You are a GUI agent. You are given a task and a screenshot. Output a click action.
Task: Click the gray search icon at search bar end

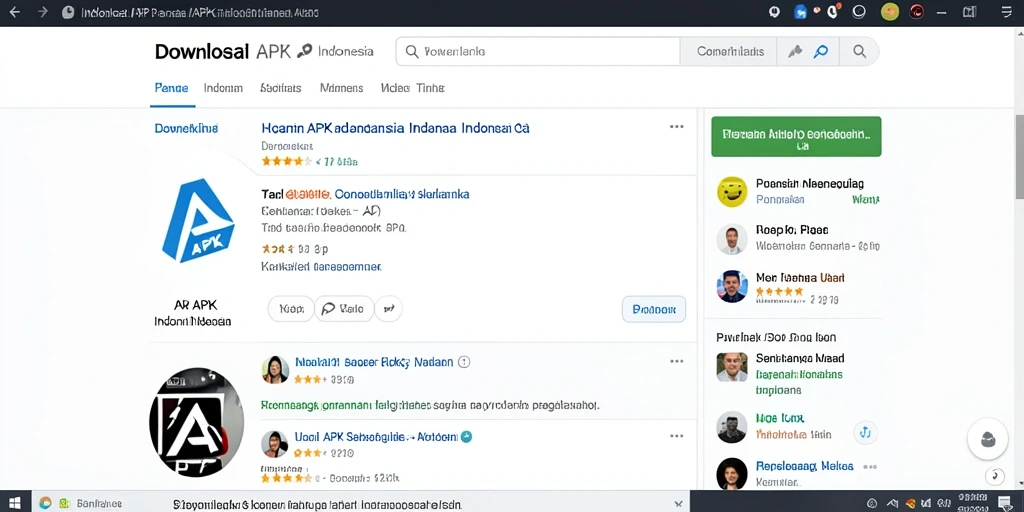tap(859, 51)
